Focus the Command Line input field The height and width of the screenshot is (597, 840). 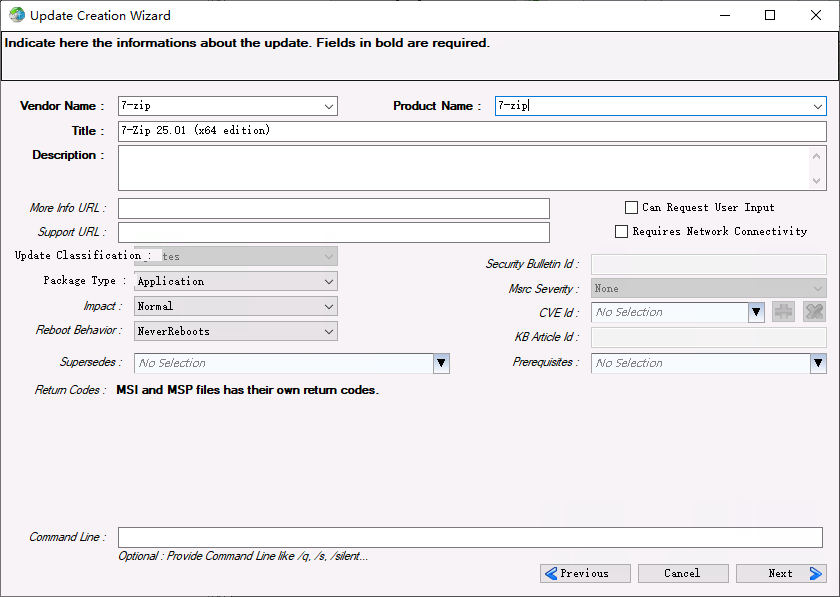tap(470, 538)
